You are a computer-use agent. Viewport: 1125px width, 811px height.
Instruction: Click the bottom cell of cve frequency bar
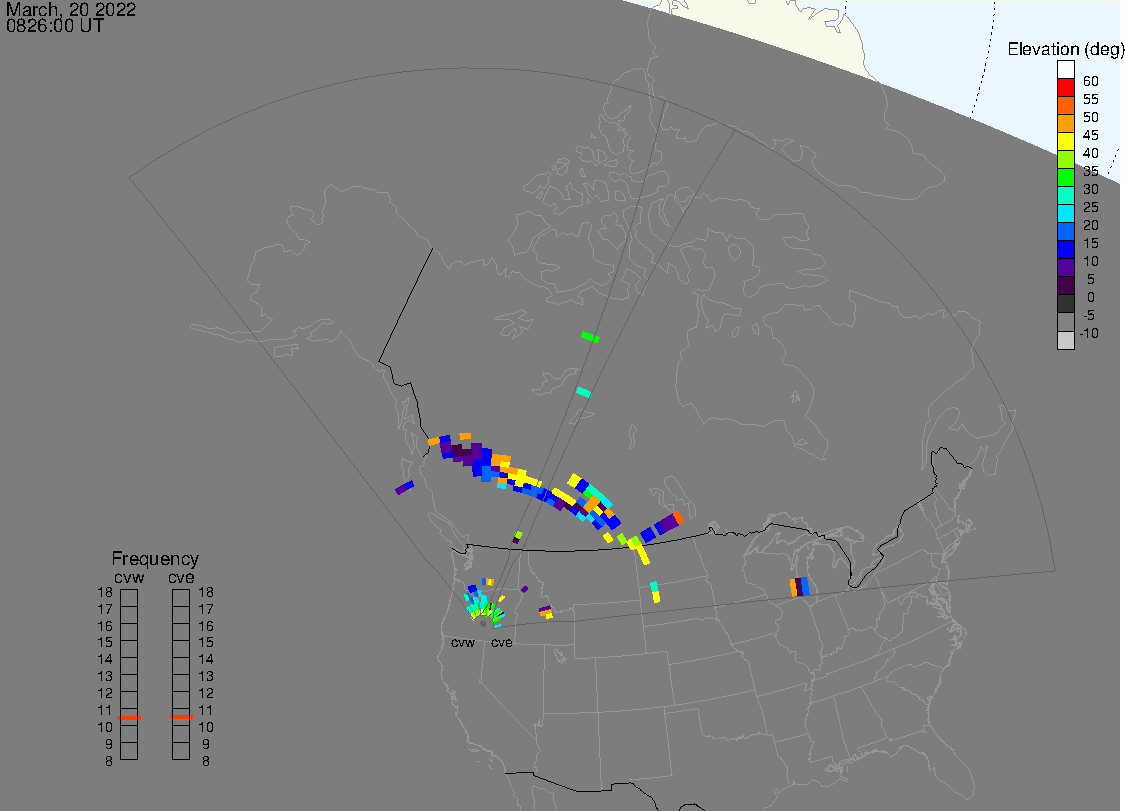point(181,751)
